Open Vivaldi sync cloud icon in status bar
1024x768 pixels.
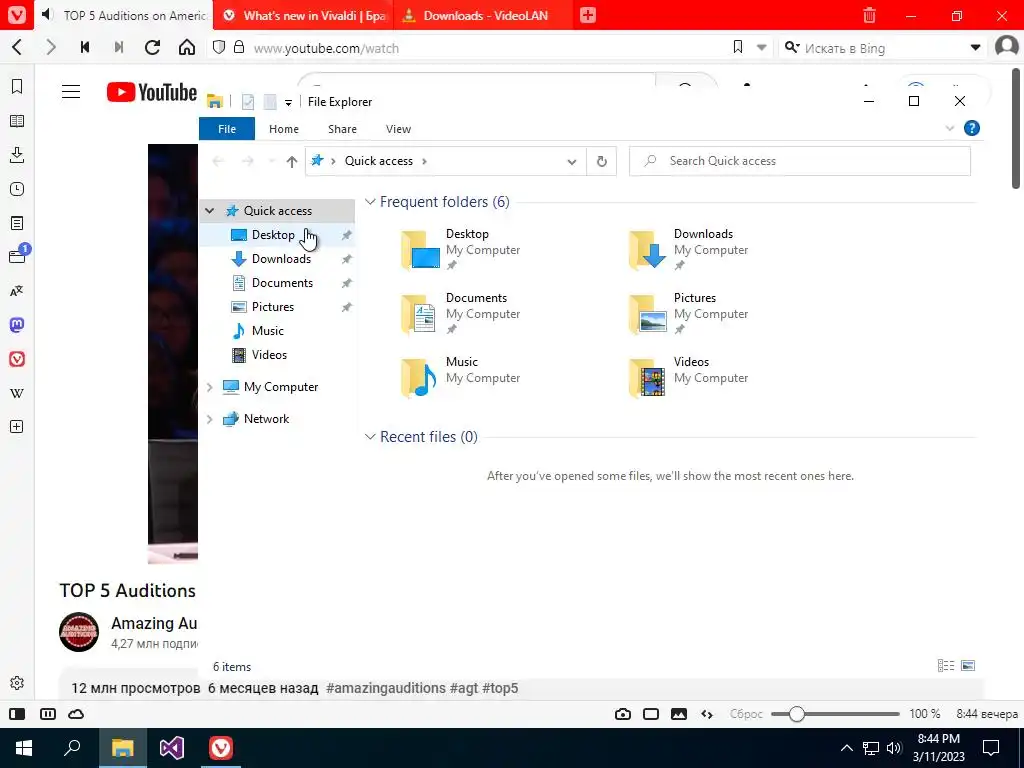pyautogui.click(x=76, y=714)
